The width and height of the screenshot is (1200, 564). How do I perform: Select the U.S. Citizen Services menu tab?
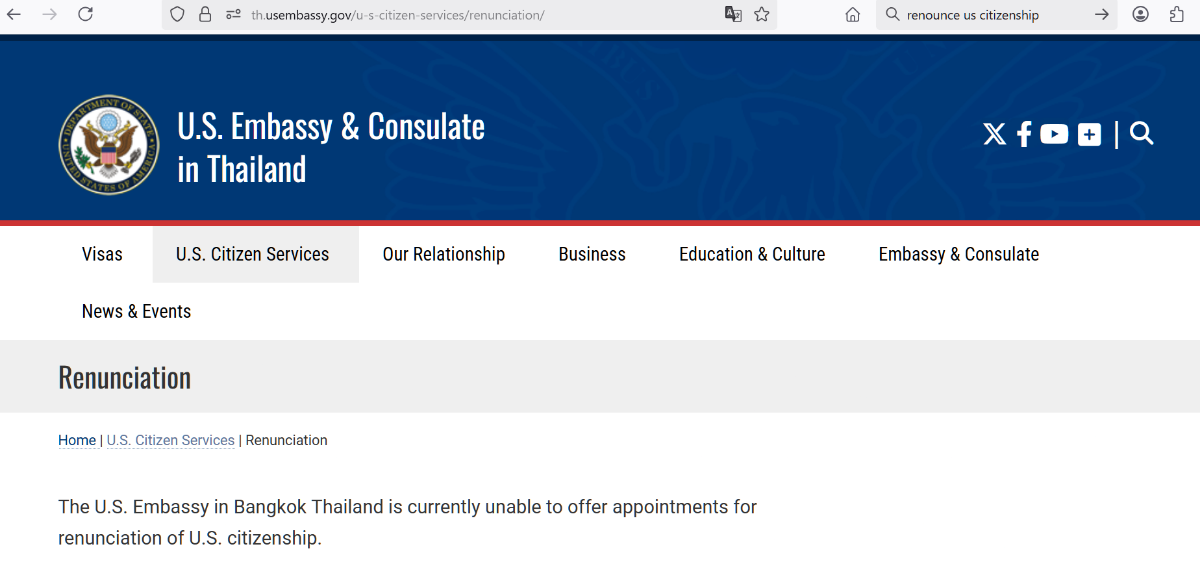point(253,254)
